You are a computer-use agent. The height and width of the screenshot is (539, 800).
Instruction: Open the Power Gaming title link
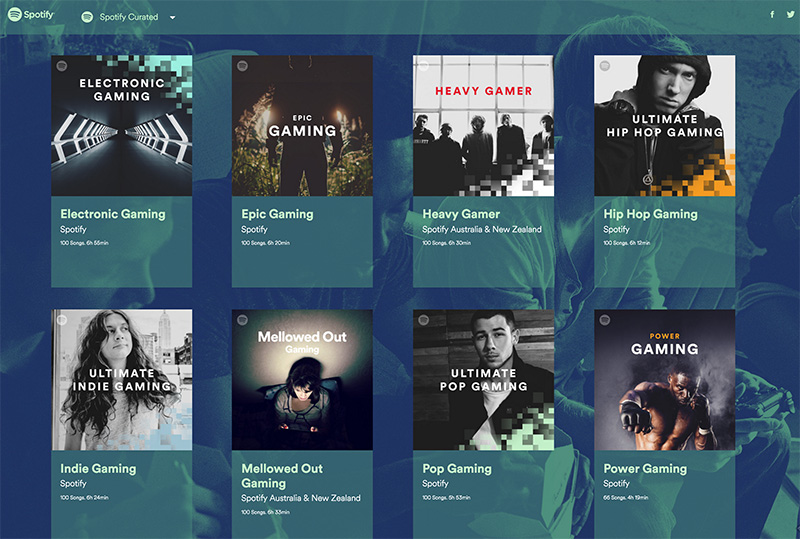pyautogui.click(x=645, y=469)
